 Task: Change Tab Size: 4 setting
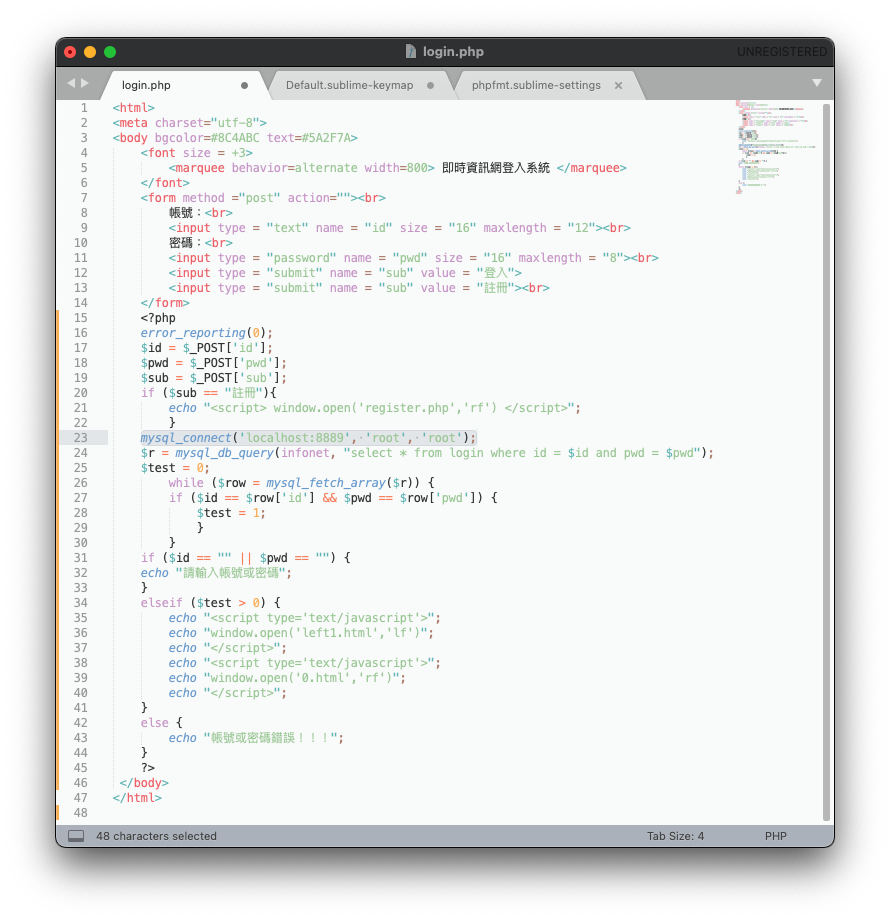pos(676,836)
